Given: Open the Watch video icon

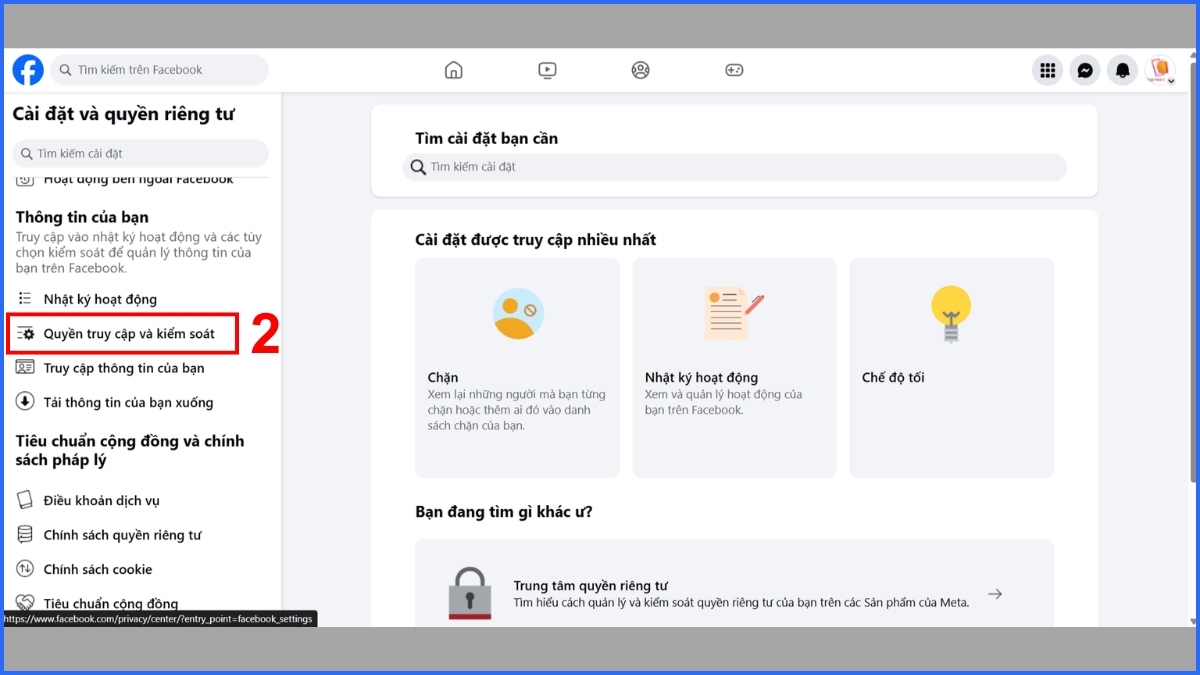Looking at the screenshot, I should (547, 70).
